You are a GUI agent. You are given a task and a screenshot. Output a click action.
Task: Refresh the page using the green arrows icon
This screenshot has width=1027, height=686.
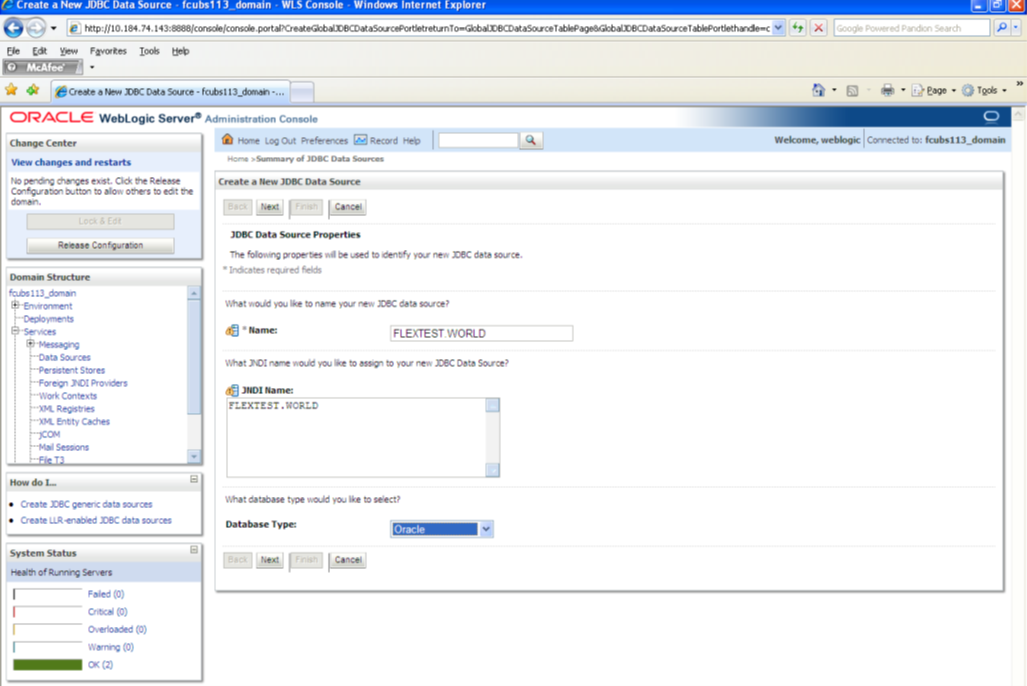tap(797, 28)
